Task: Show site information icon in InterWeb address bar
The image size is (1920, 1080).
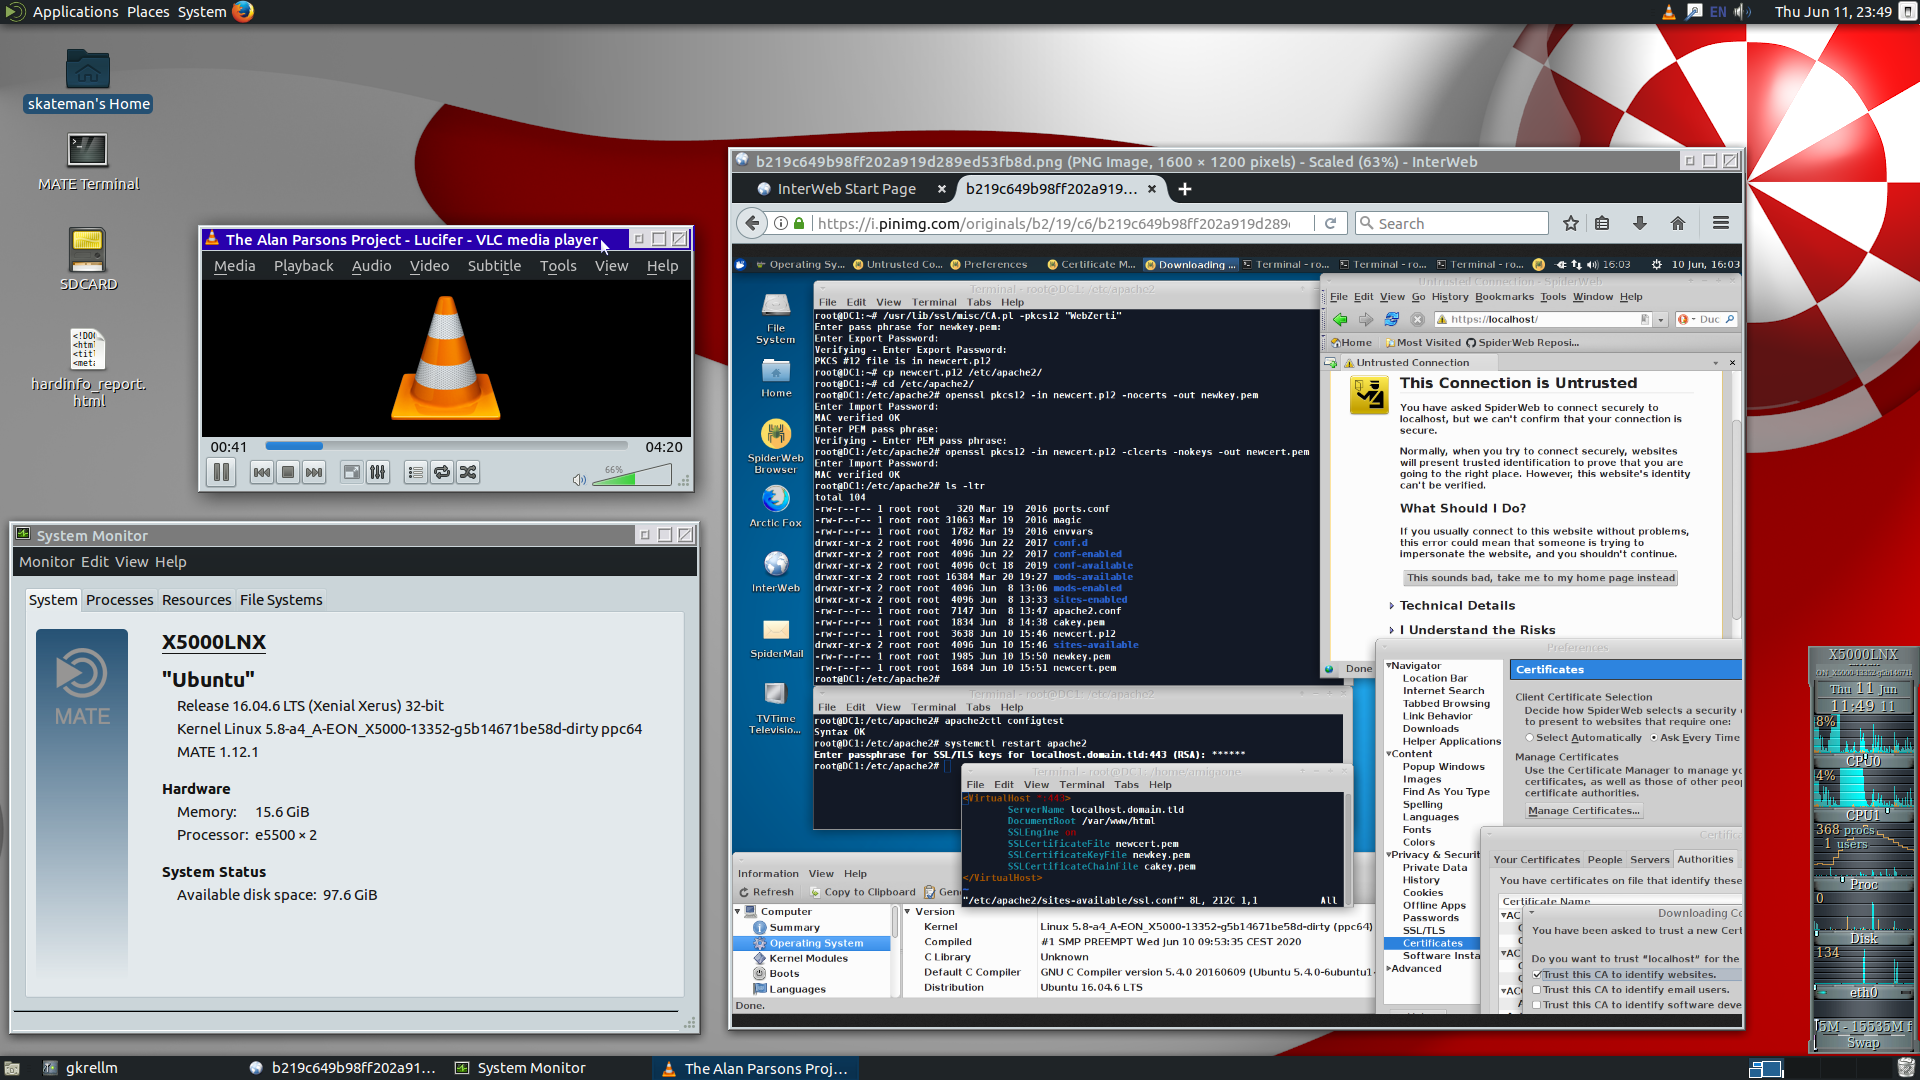Action: (x=781, y=224)
